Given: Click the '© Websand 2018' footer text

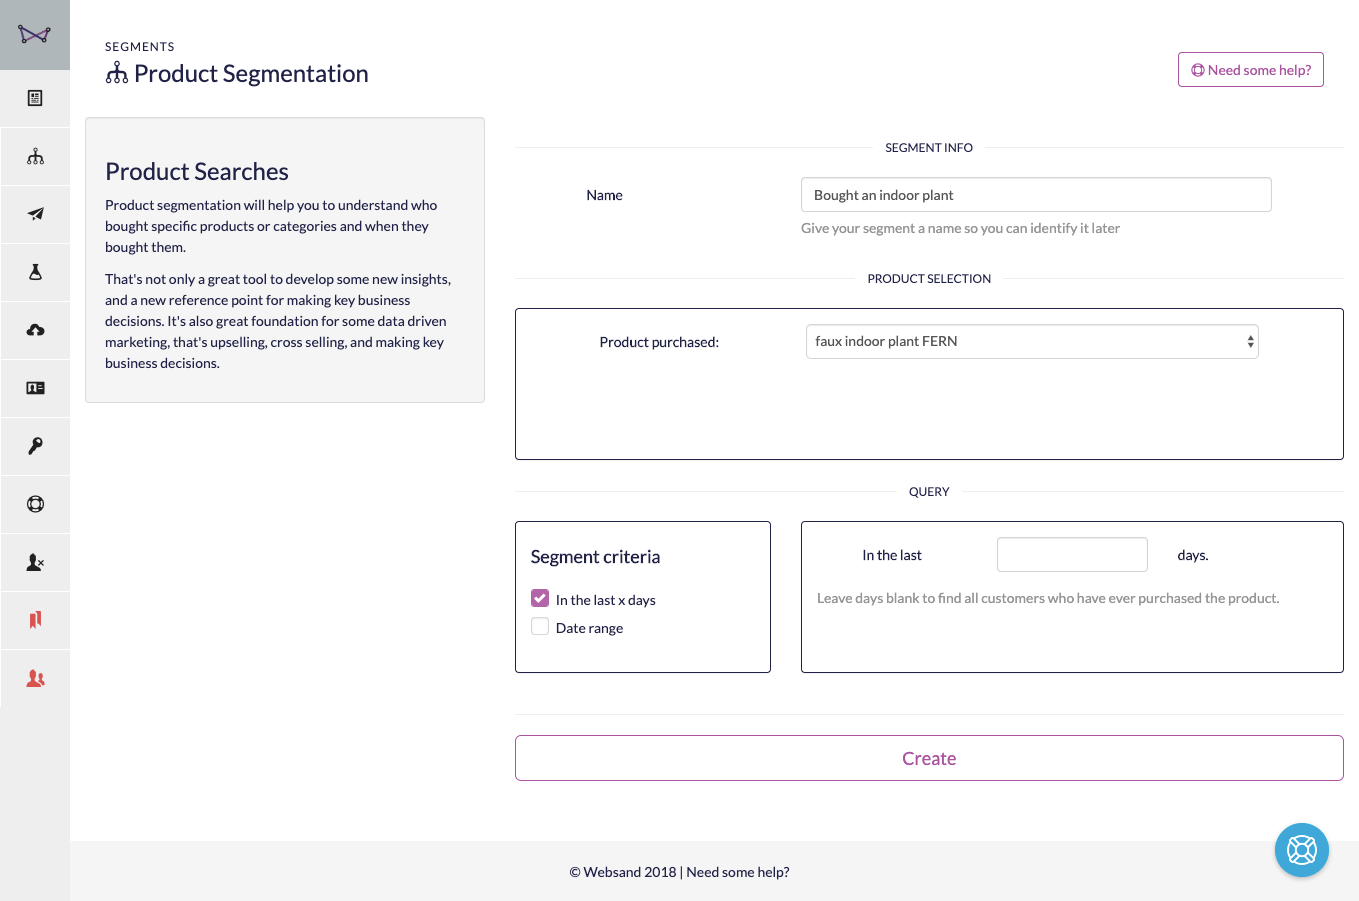Looking at the screenshot, I should pos(623,872).
